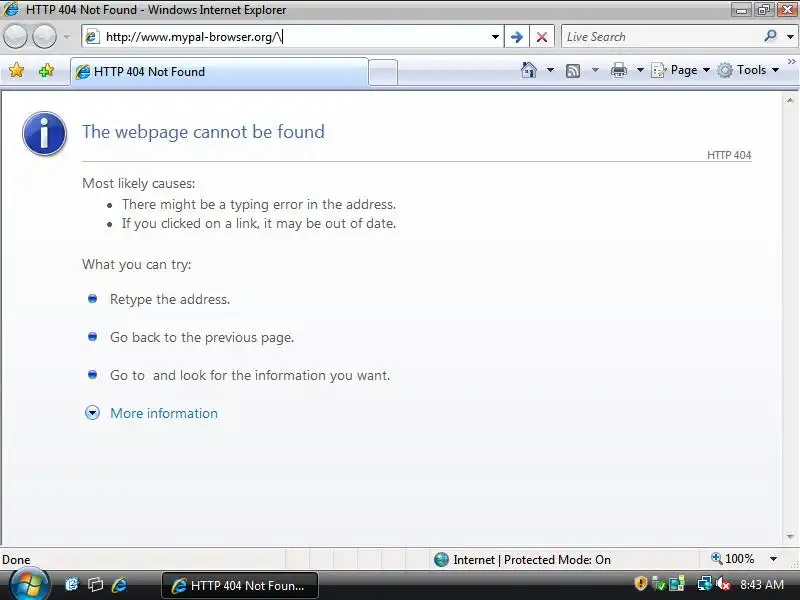Select the HTTP 404 Not Found tab

219,72
